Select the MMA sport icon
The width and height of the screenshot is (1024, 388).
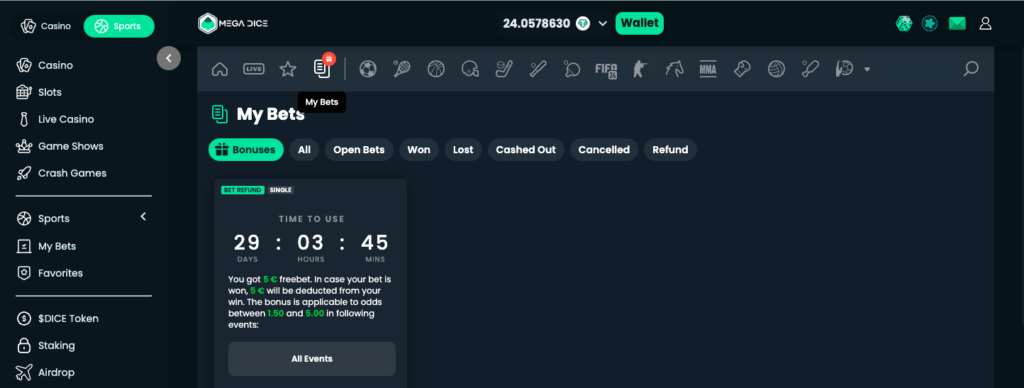point(708,69)
